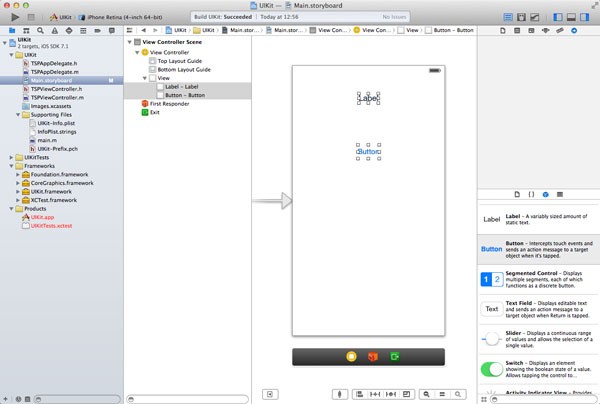Run the project with the Play button
This screenshot has height=404, width=600.
(x=15, y=17)
